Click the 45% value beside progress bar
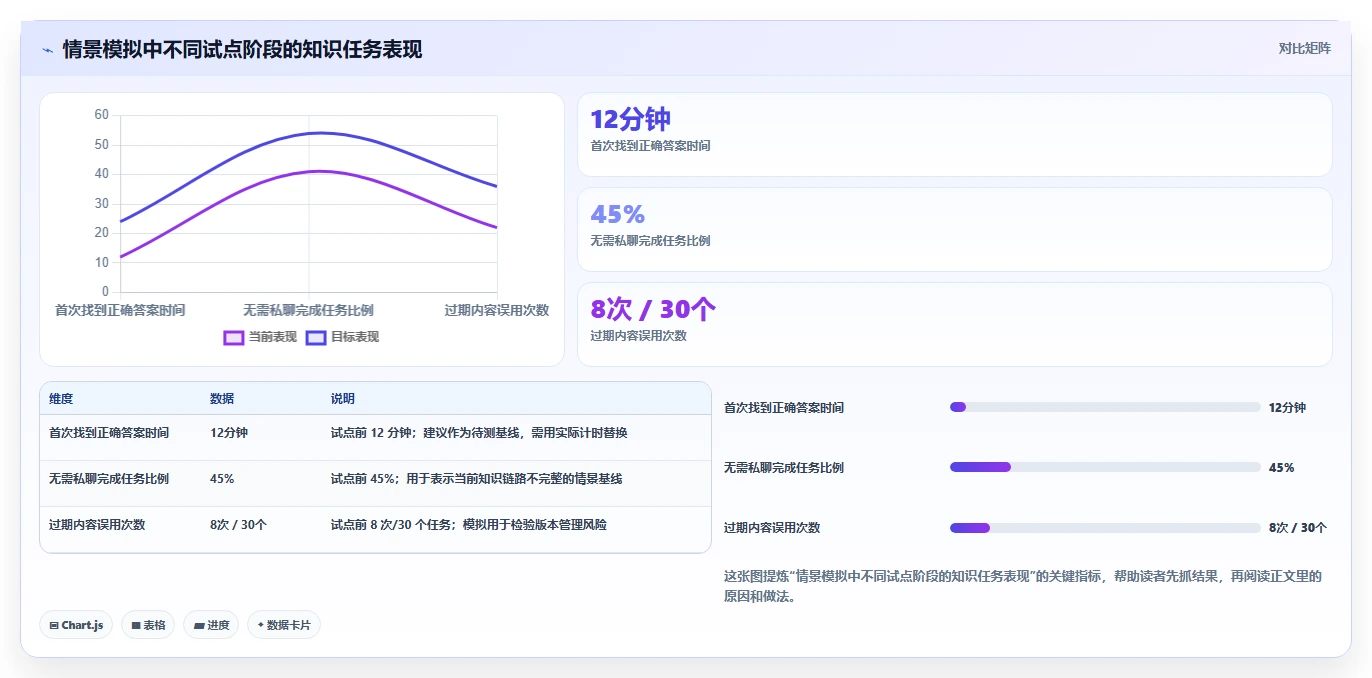Screen dimensions: 1372x678 coord(1281,468)
